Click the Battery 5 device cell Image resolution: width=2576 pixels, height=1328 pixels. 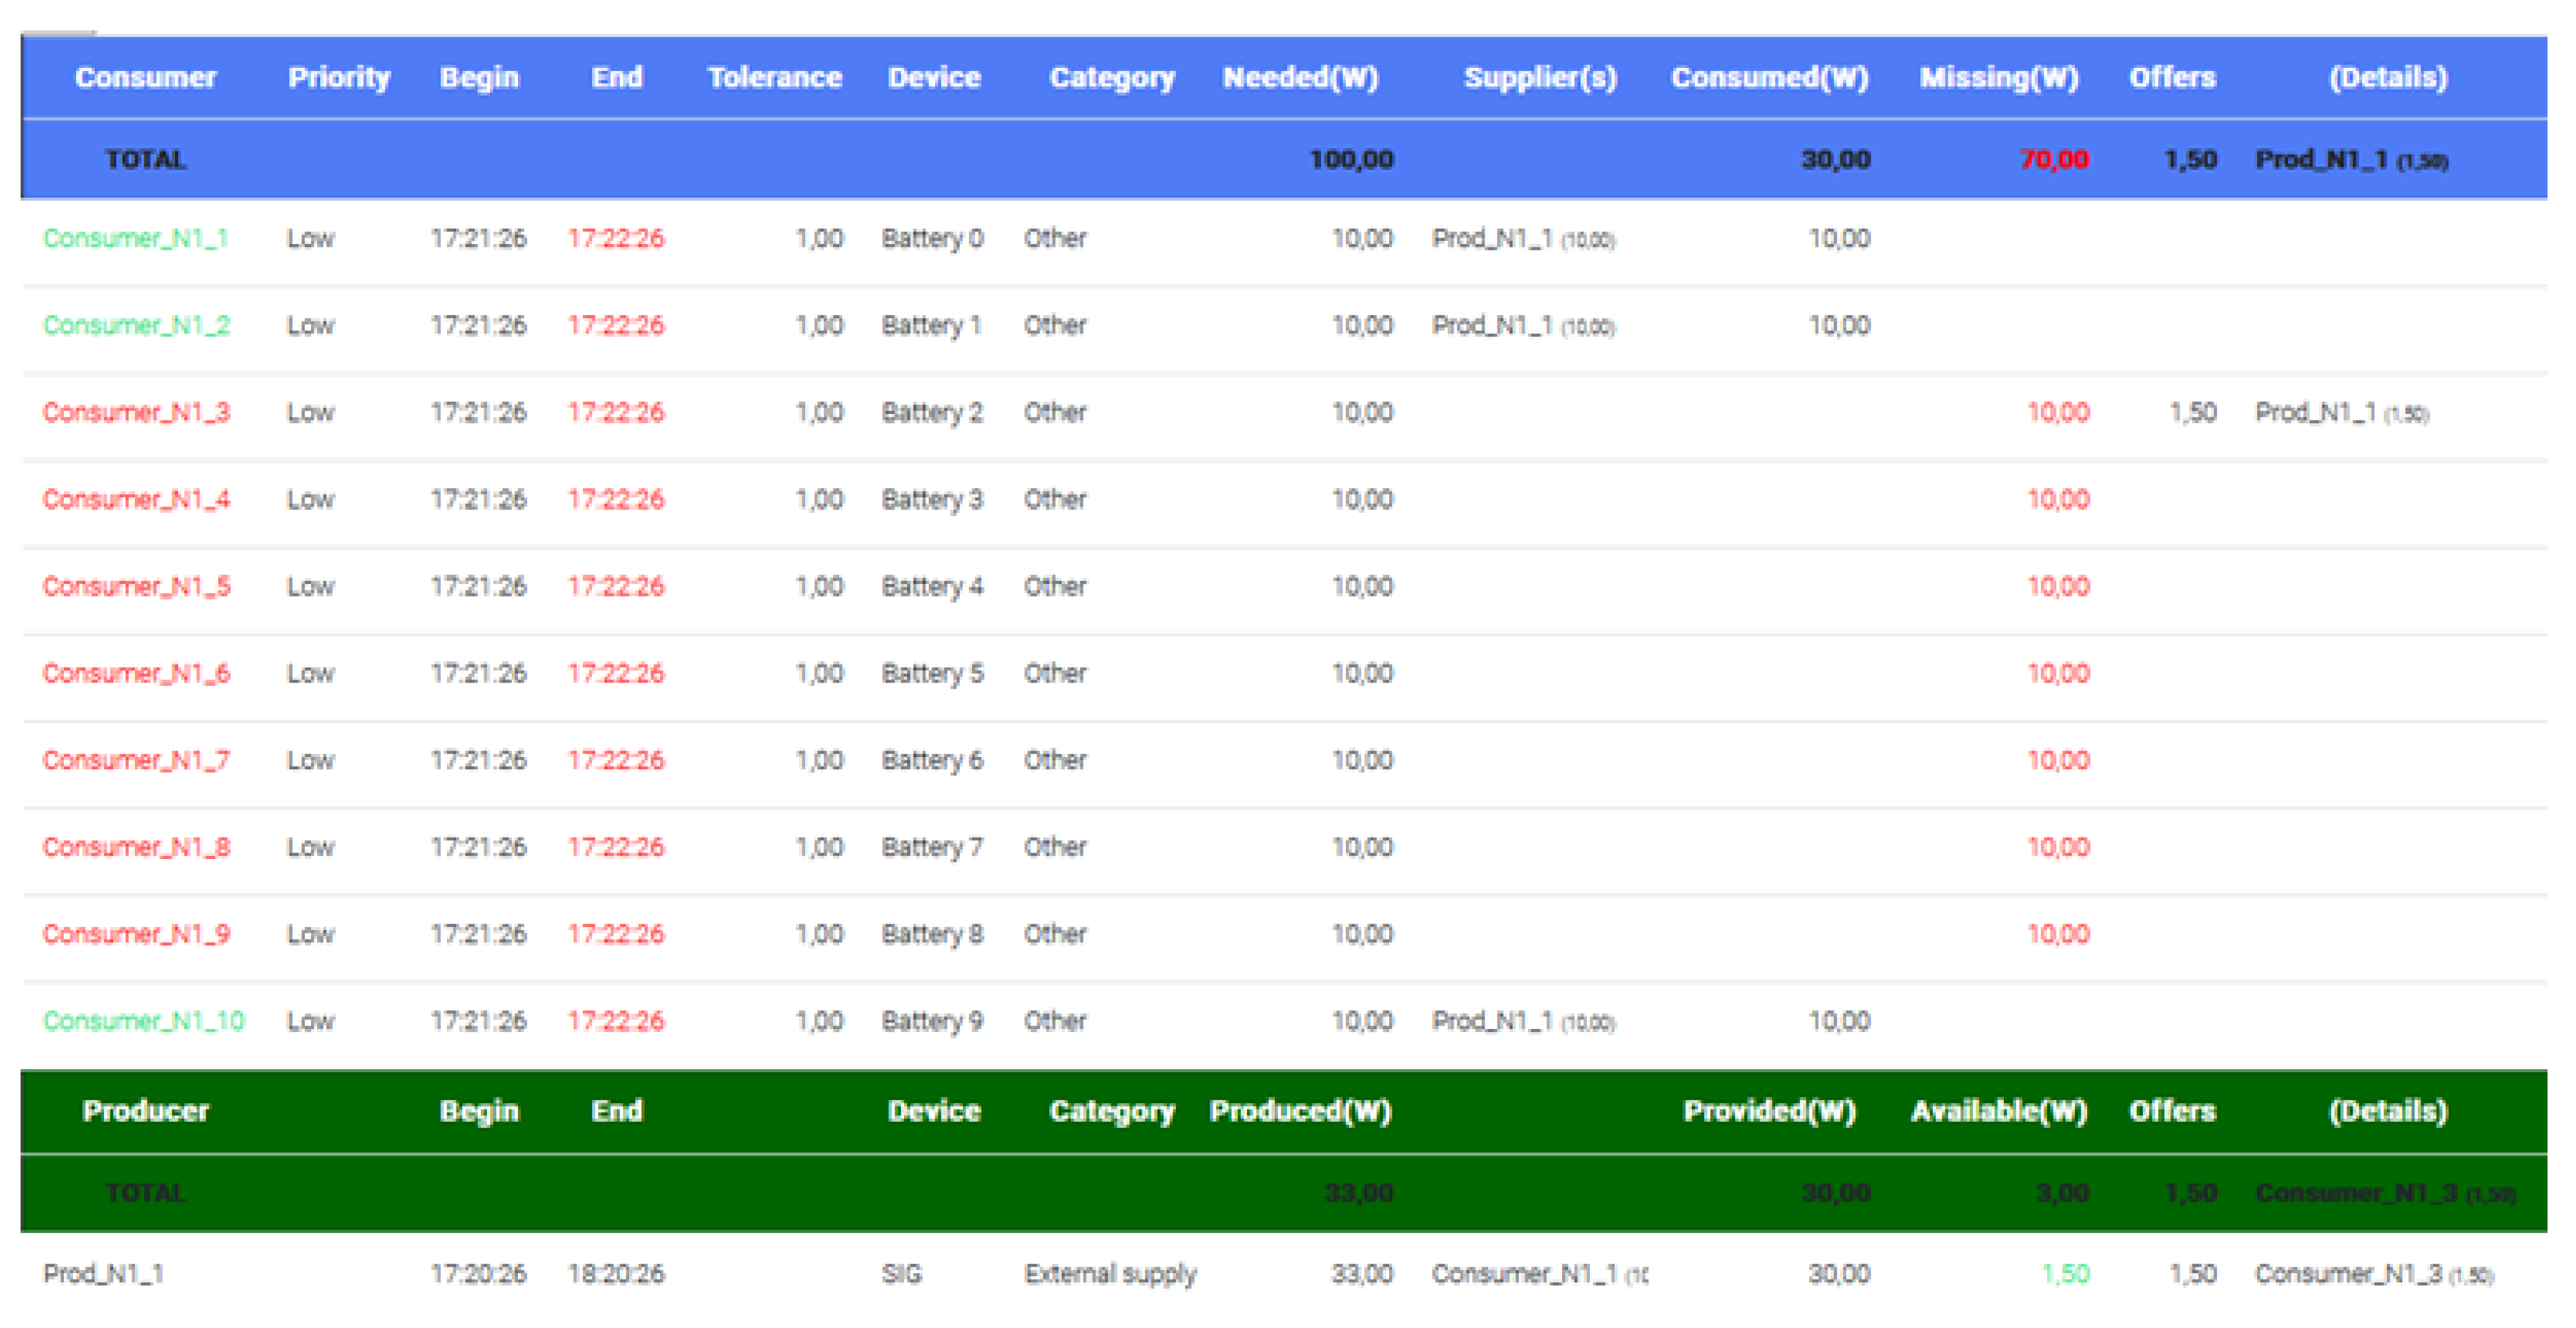[x=931, y=673]
